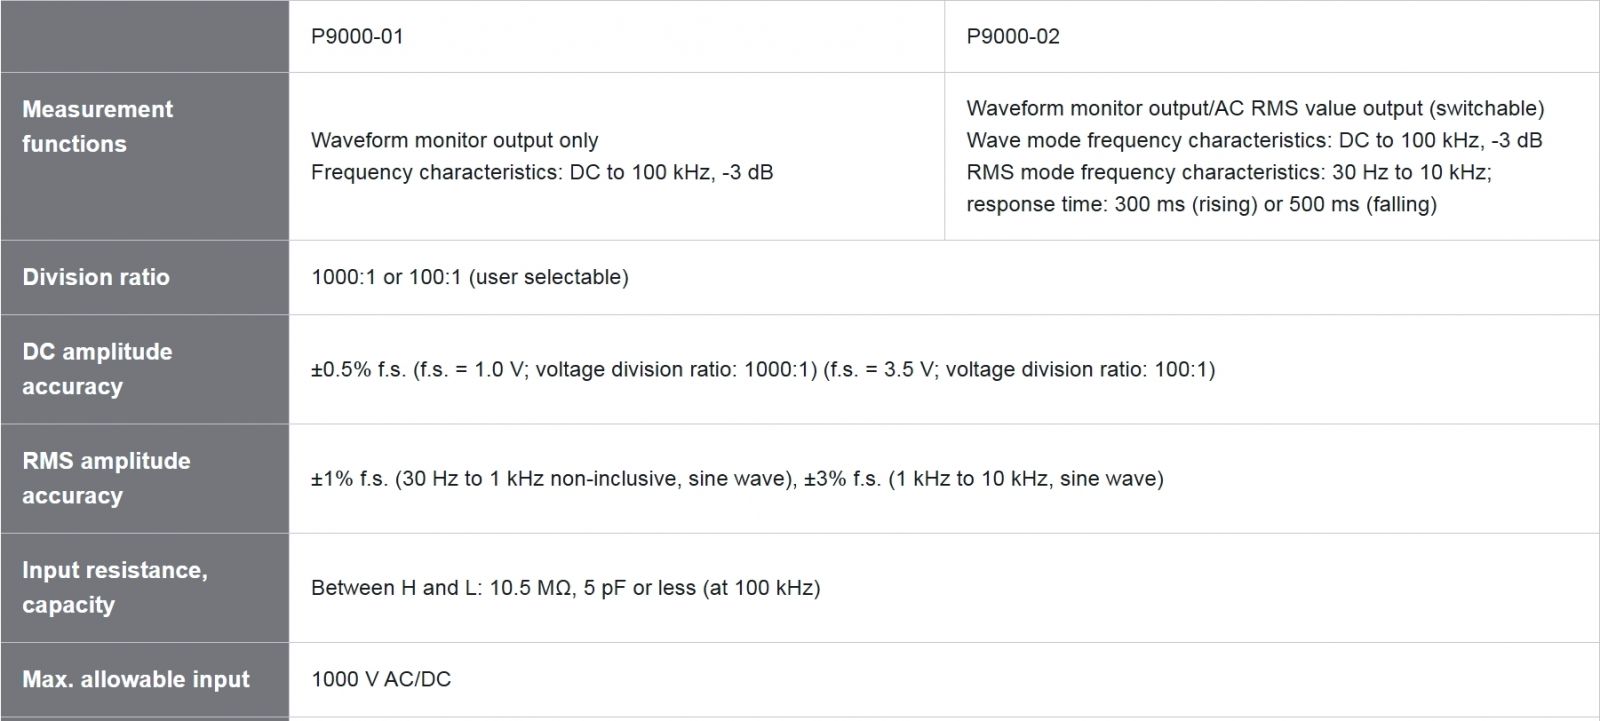The image size is (1600, 721).
Task: Click the ±0.5% f.s. accuracy value
Action: 762,369
